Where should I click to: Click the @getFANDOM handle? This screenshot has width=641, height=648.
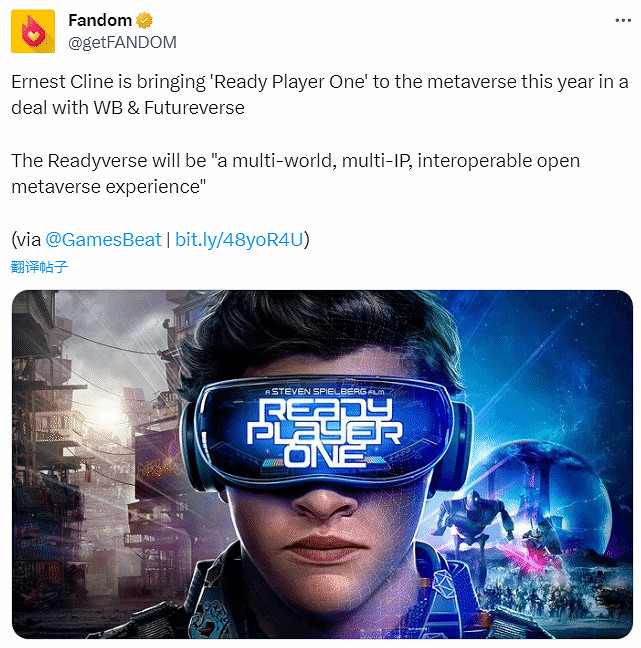click(122, 41)
